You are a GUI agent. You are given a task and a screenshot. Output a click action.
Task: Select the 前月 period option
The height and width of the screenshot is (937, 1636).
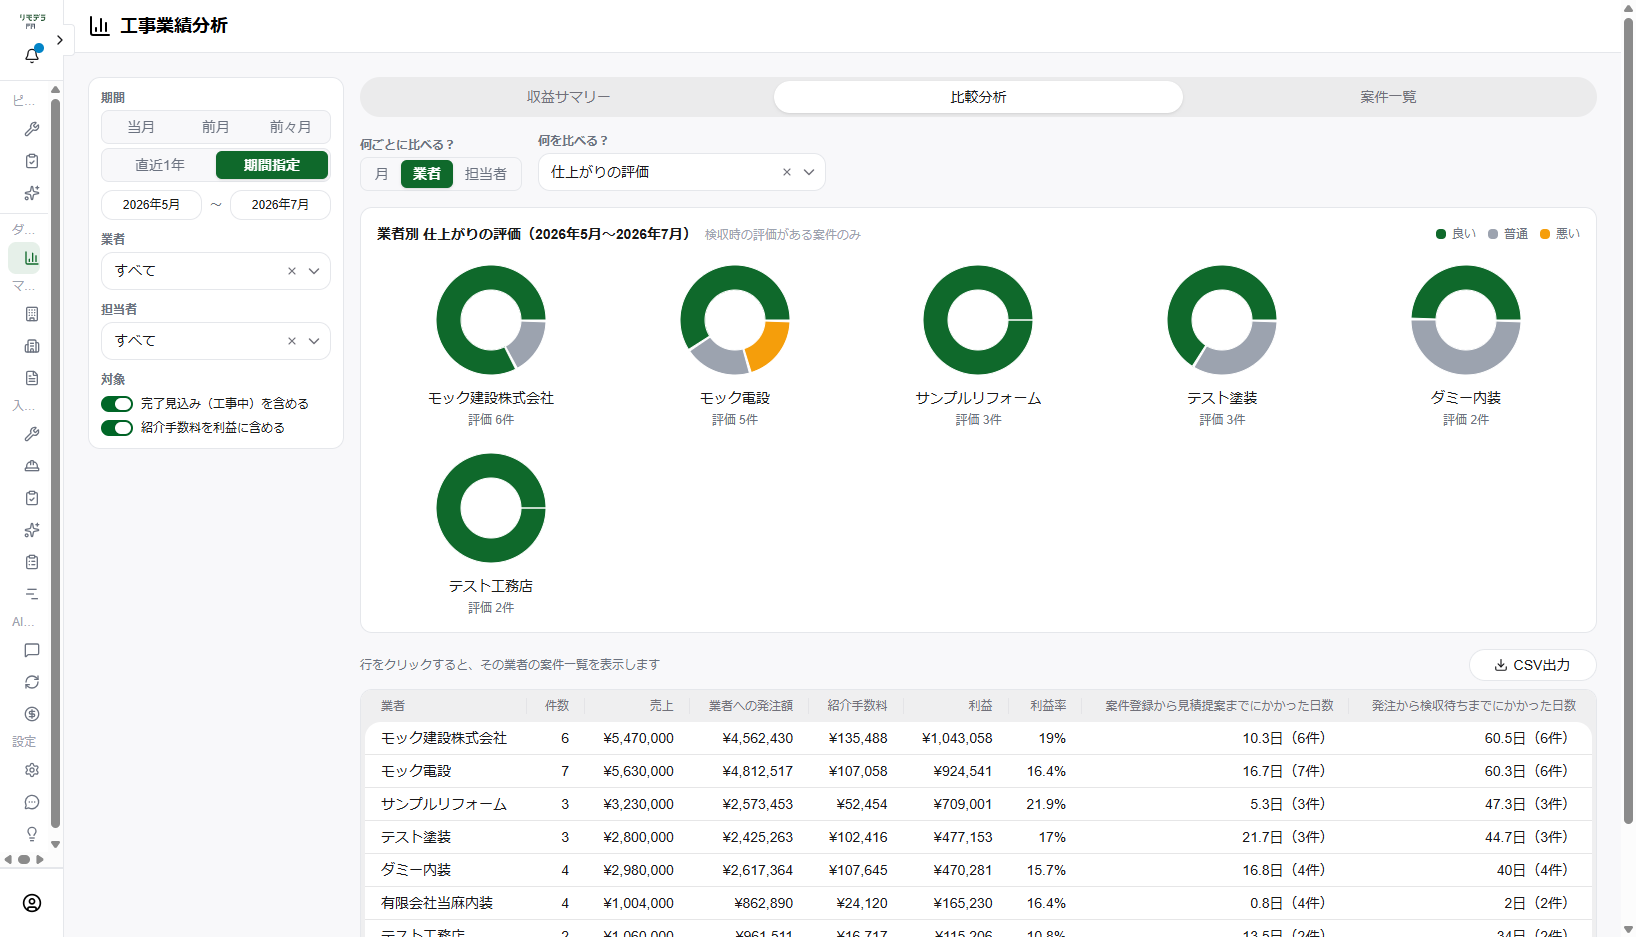click(216, 127)
